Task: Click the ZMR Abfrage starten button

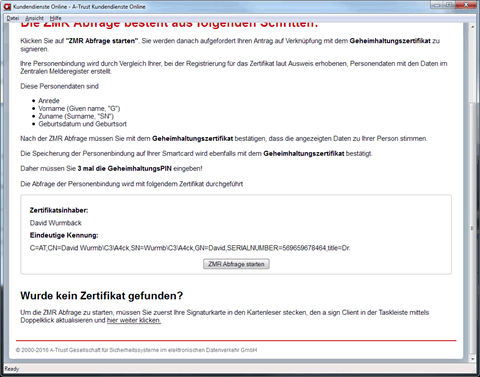Action: [x=236, y=264]
